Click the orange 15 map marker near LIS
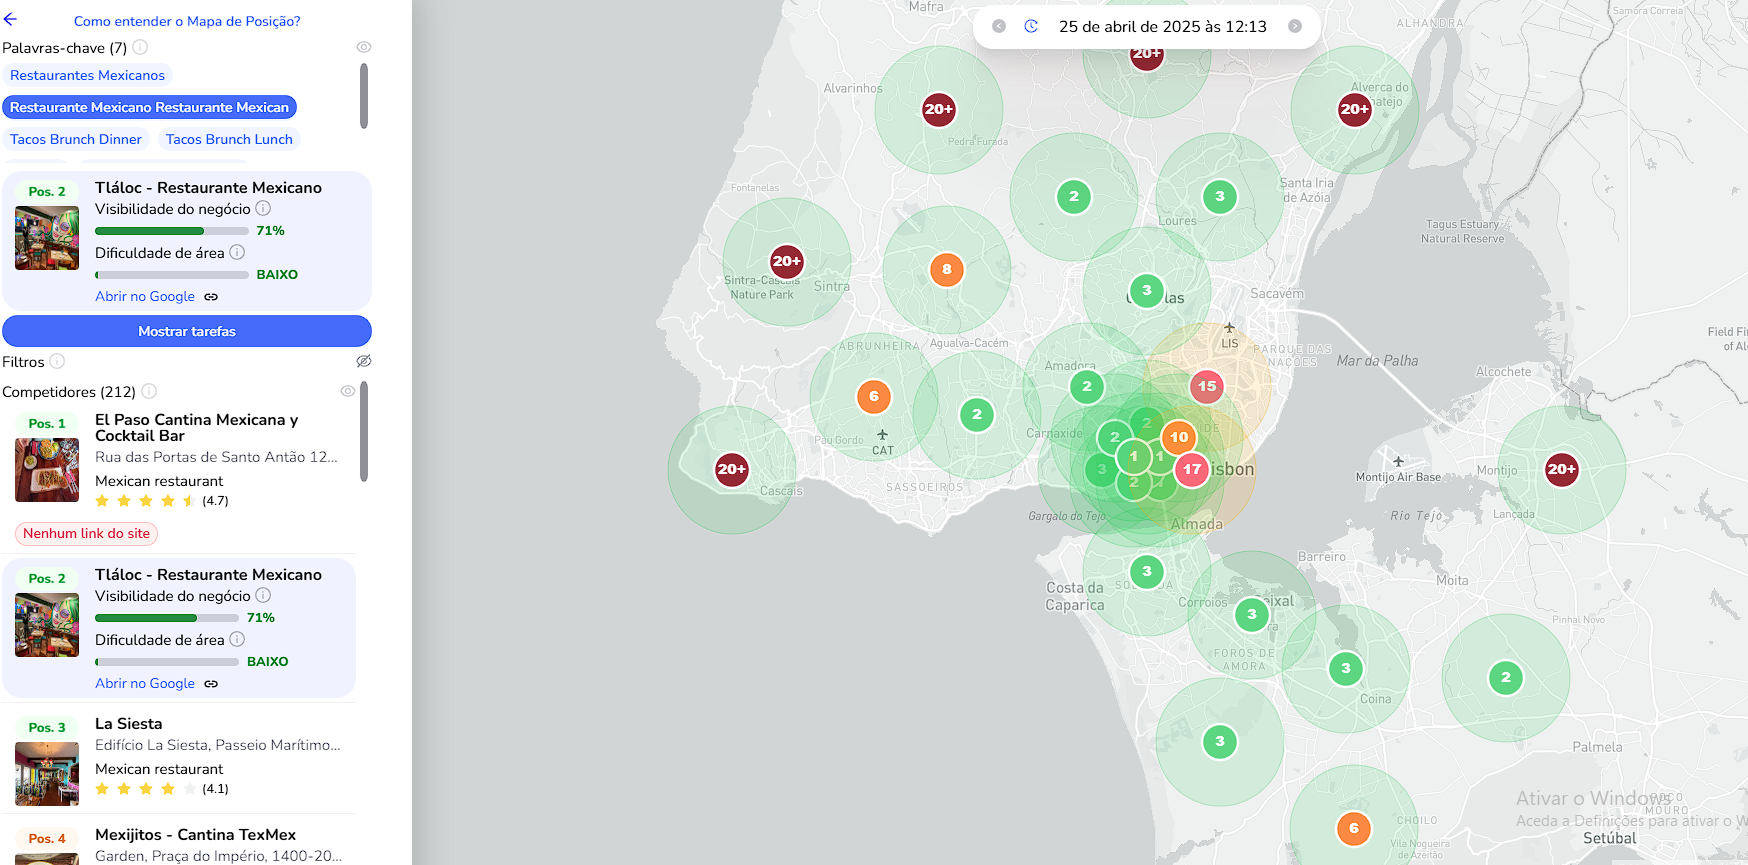1748x865 pixels. pos(1207,386)
